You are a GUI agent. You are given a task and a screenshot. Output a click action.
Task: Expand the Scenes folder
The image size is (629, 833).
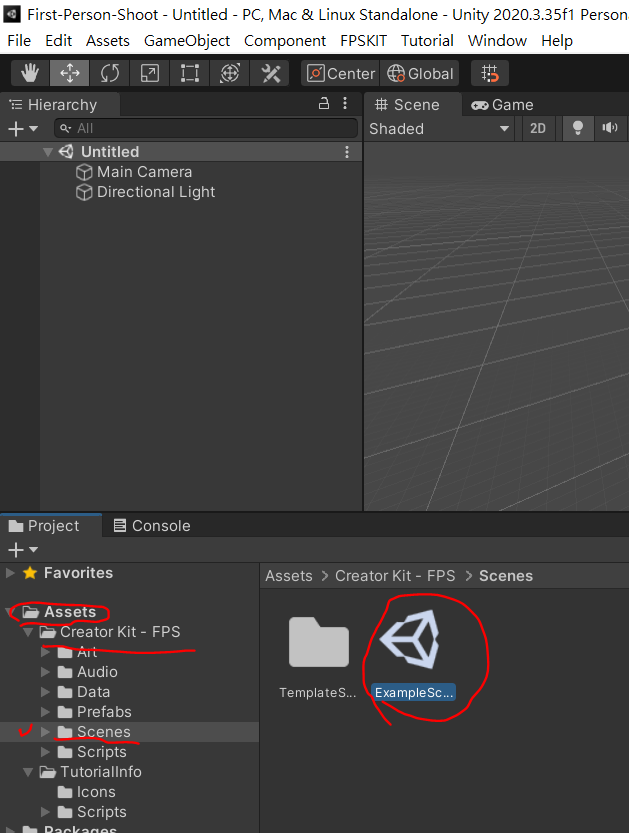46,732
